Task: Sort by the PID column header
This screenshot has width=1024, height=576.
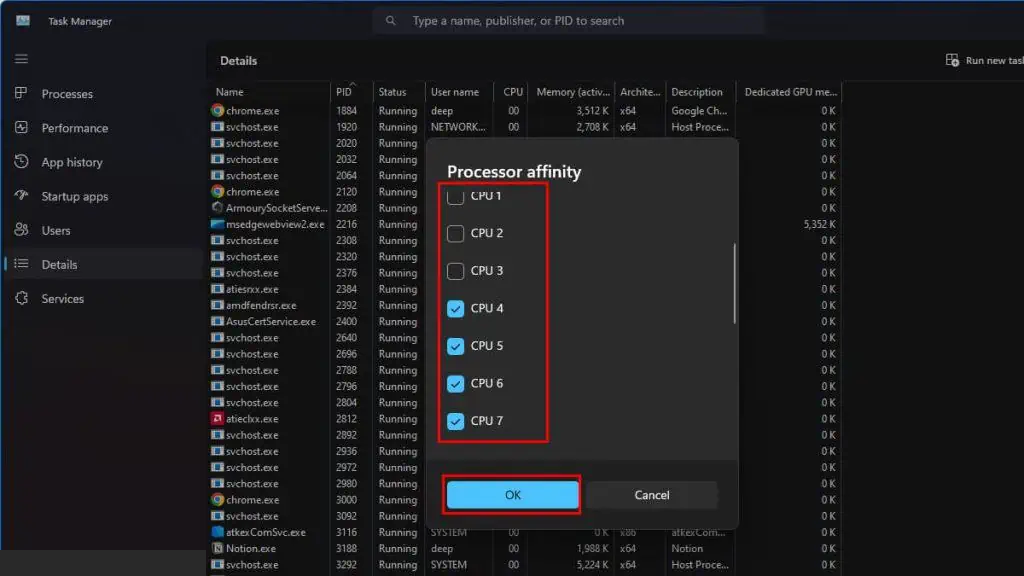Action: click(351, 92)
